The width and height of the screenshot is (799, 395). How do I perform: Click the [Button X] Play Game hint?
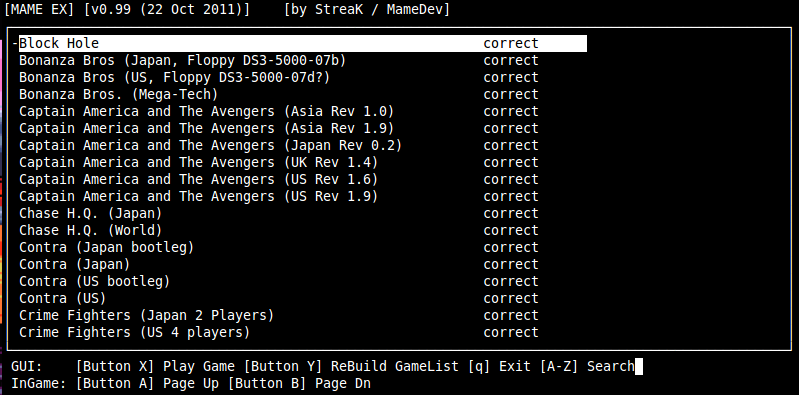155,366
